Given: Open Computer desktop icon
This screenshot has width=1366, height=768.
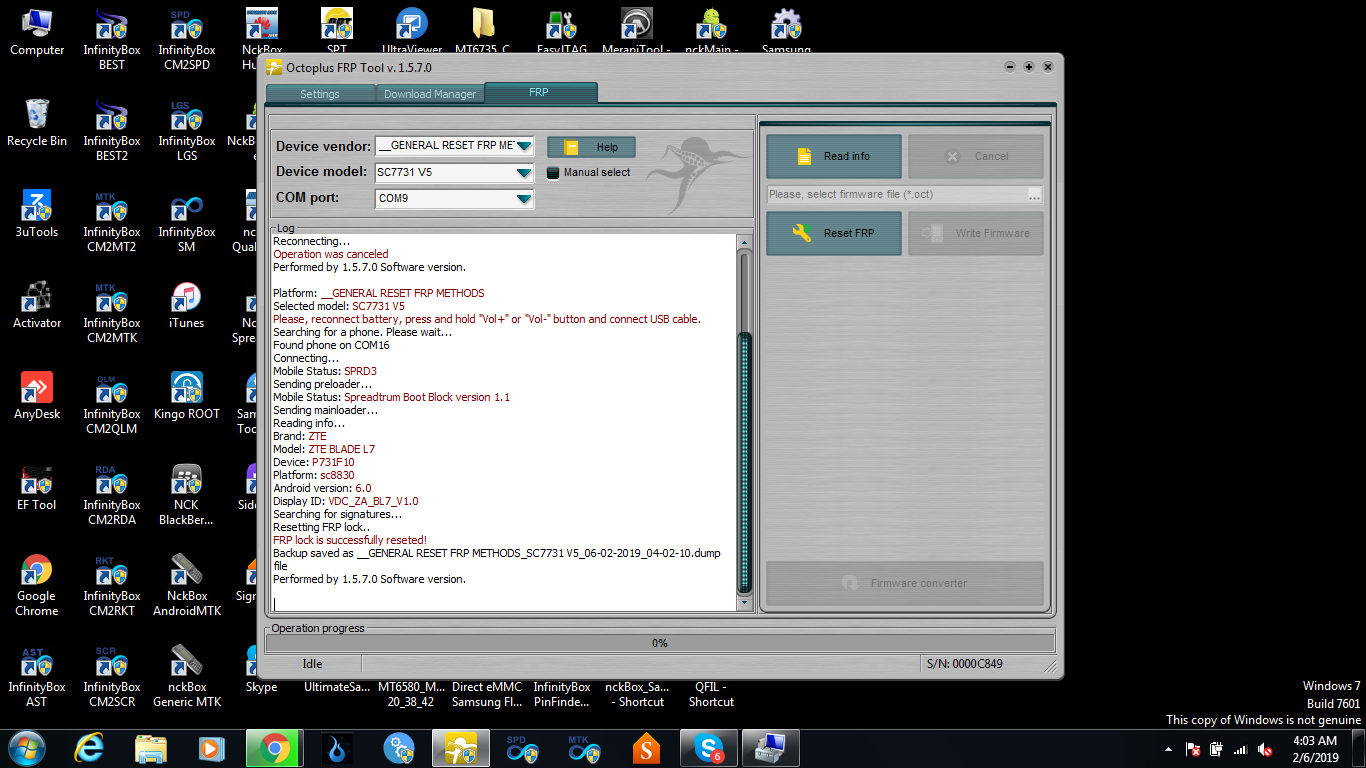Looking at the screenshot, I should pos(37,32).
